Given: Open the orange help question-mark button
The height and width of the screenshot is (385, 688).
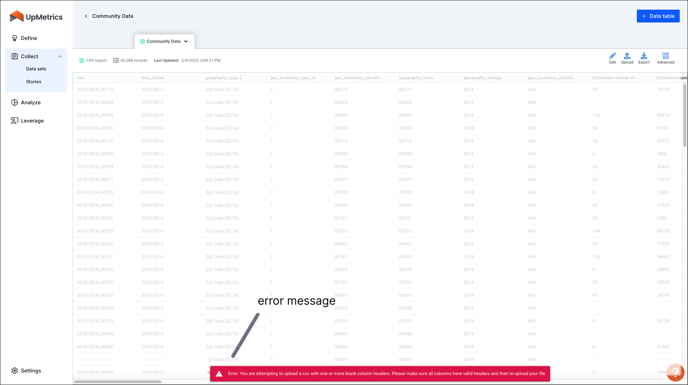Looking at the screenshot, I should coord(675,372).
